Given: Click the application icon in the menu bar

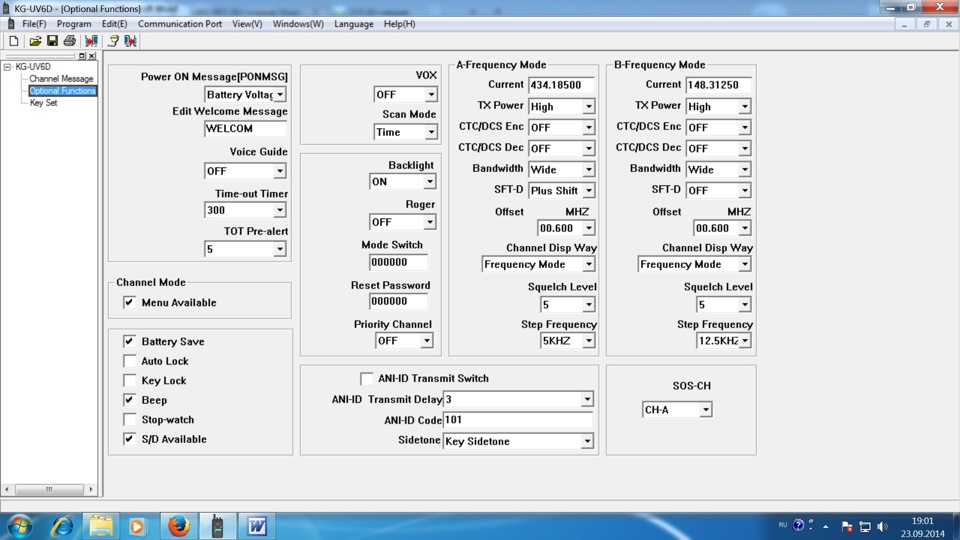Looking at the screenshot, I should click(x=10, y=24).
